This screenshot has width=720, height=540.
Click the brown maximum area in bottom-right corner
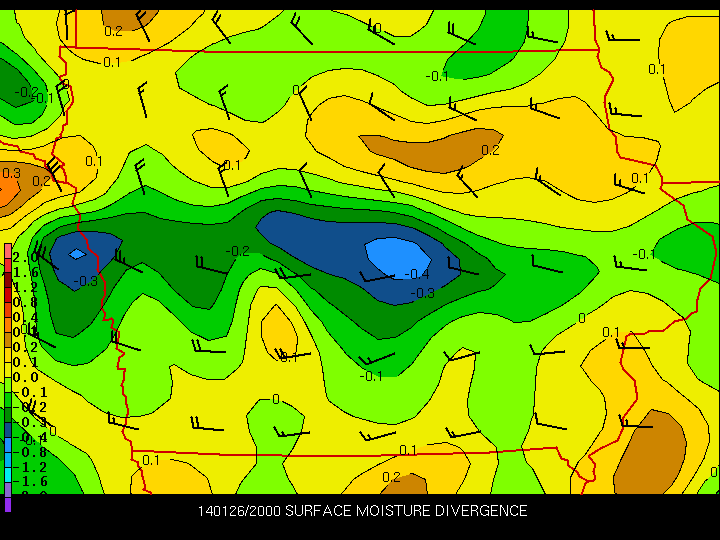click(650, 450)
